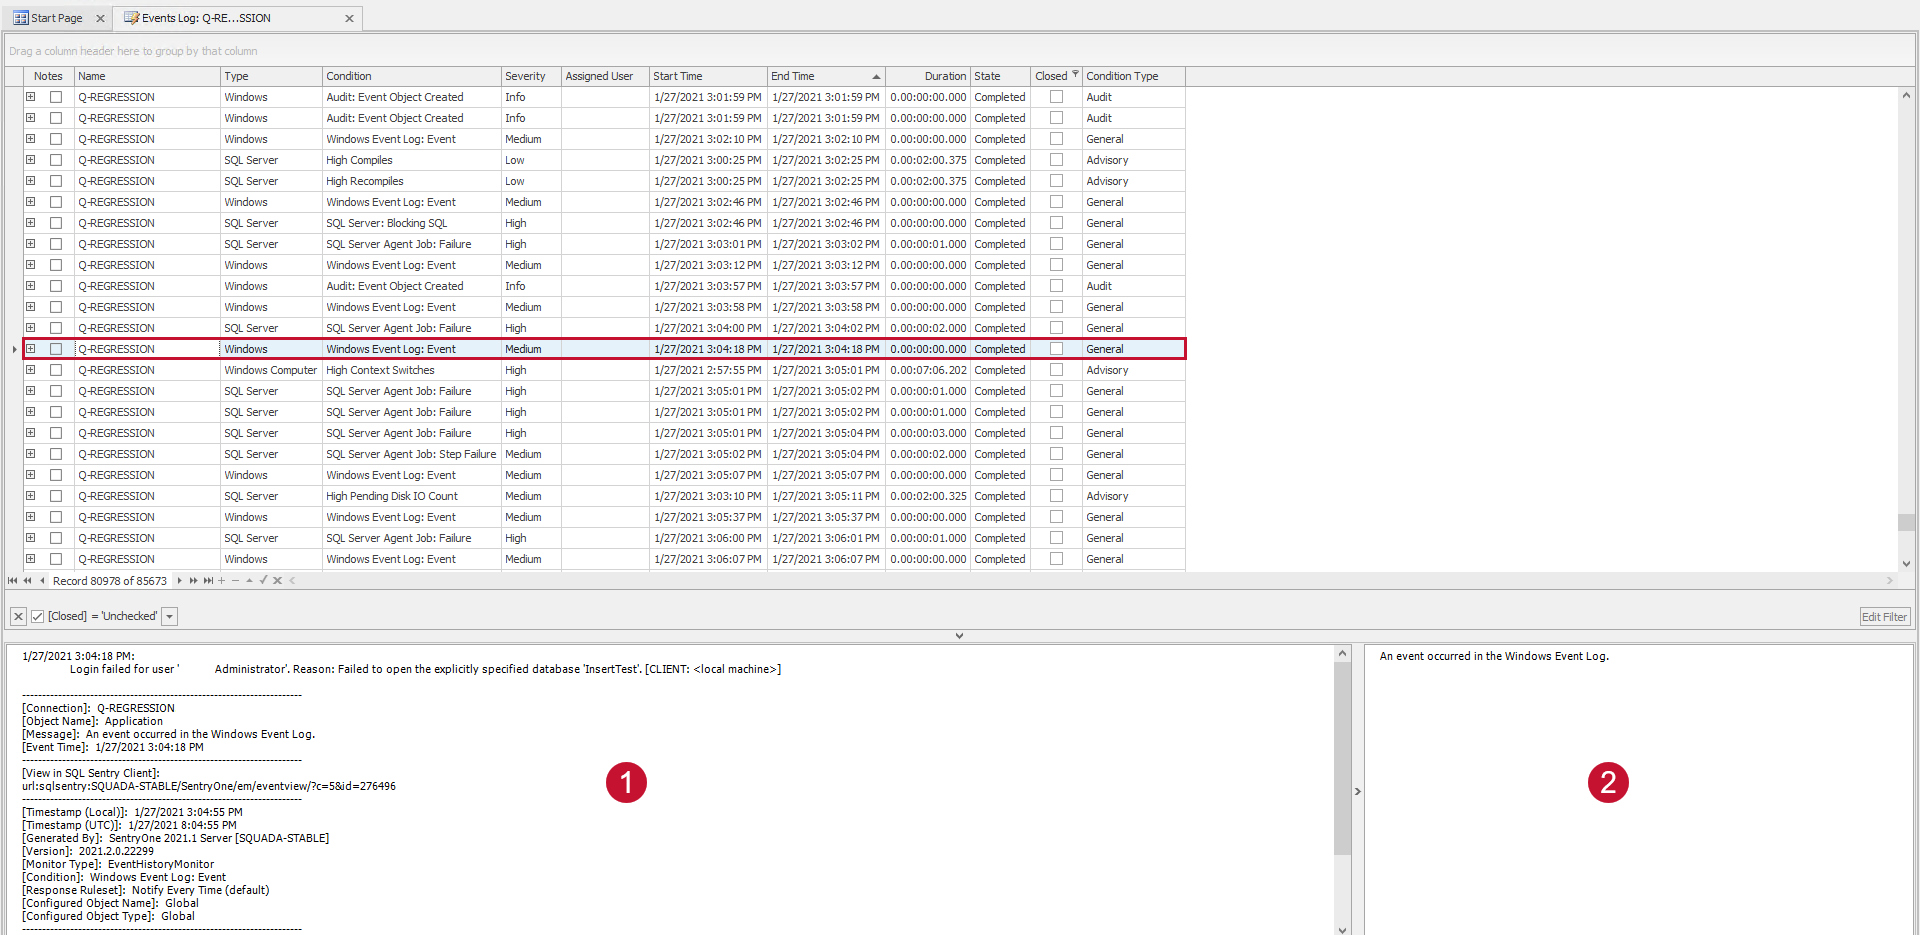Open the recent filters dropdown arrow
The height and width of the screenshot is (935, 1920).
pyautogui.click(x=170, y=617)
